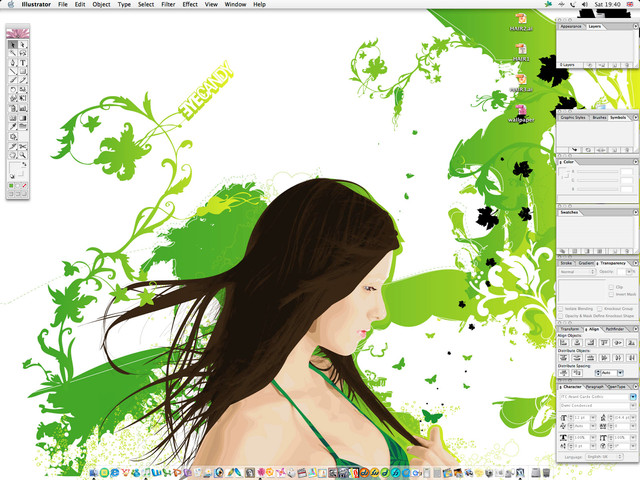The image size is (640, 480).
Task: Select the Zoom magnifier tool
Action: 23,155
